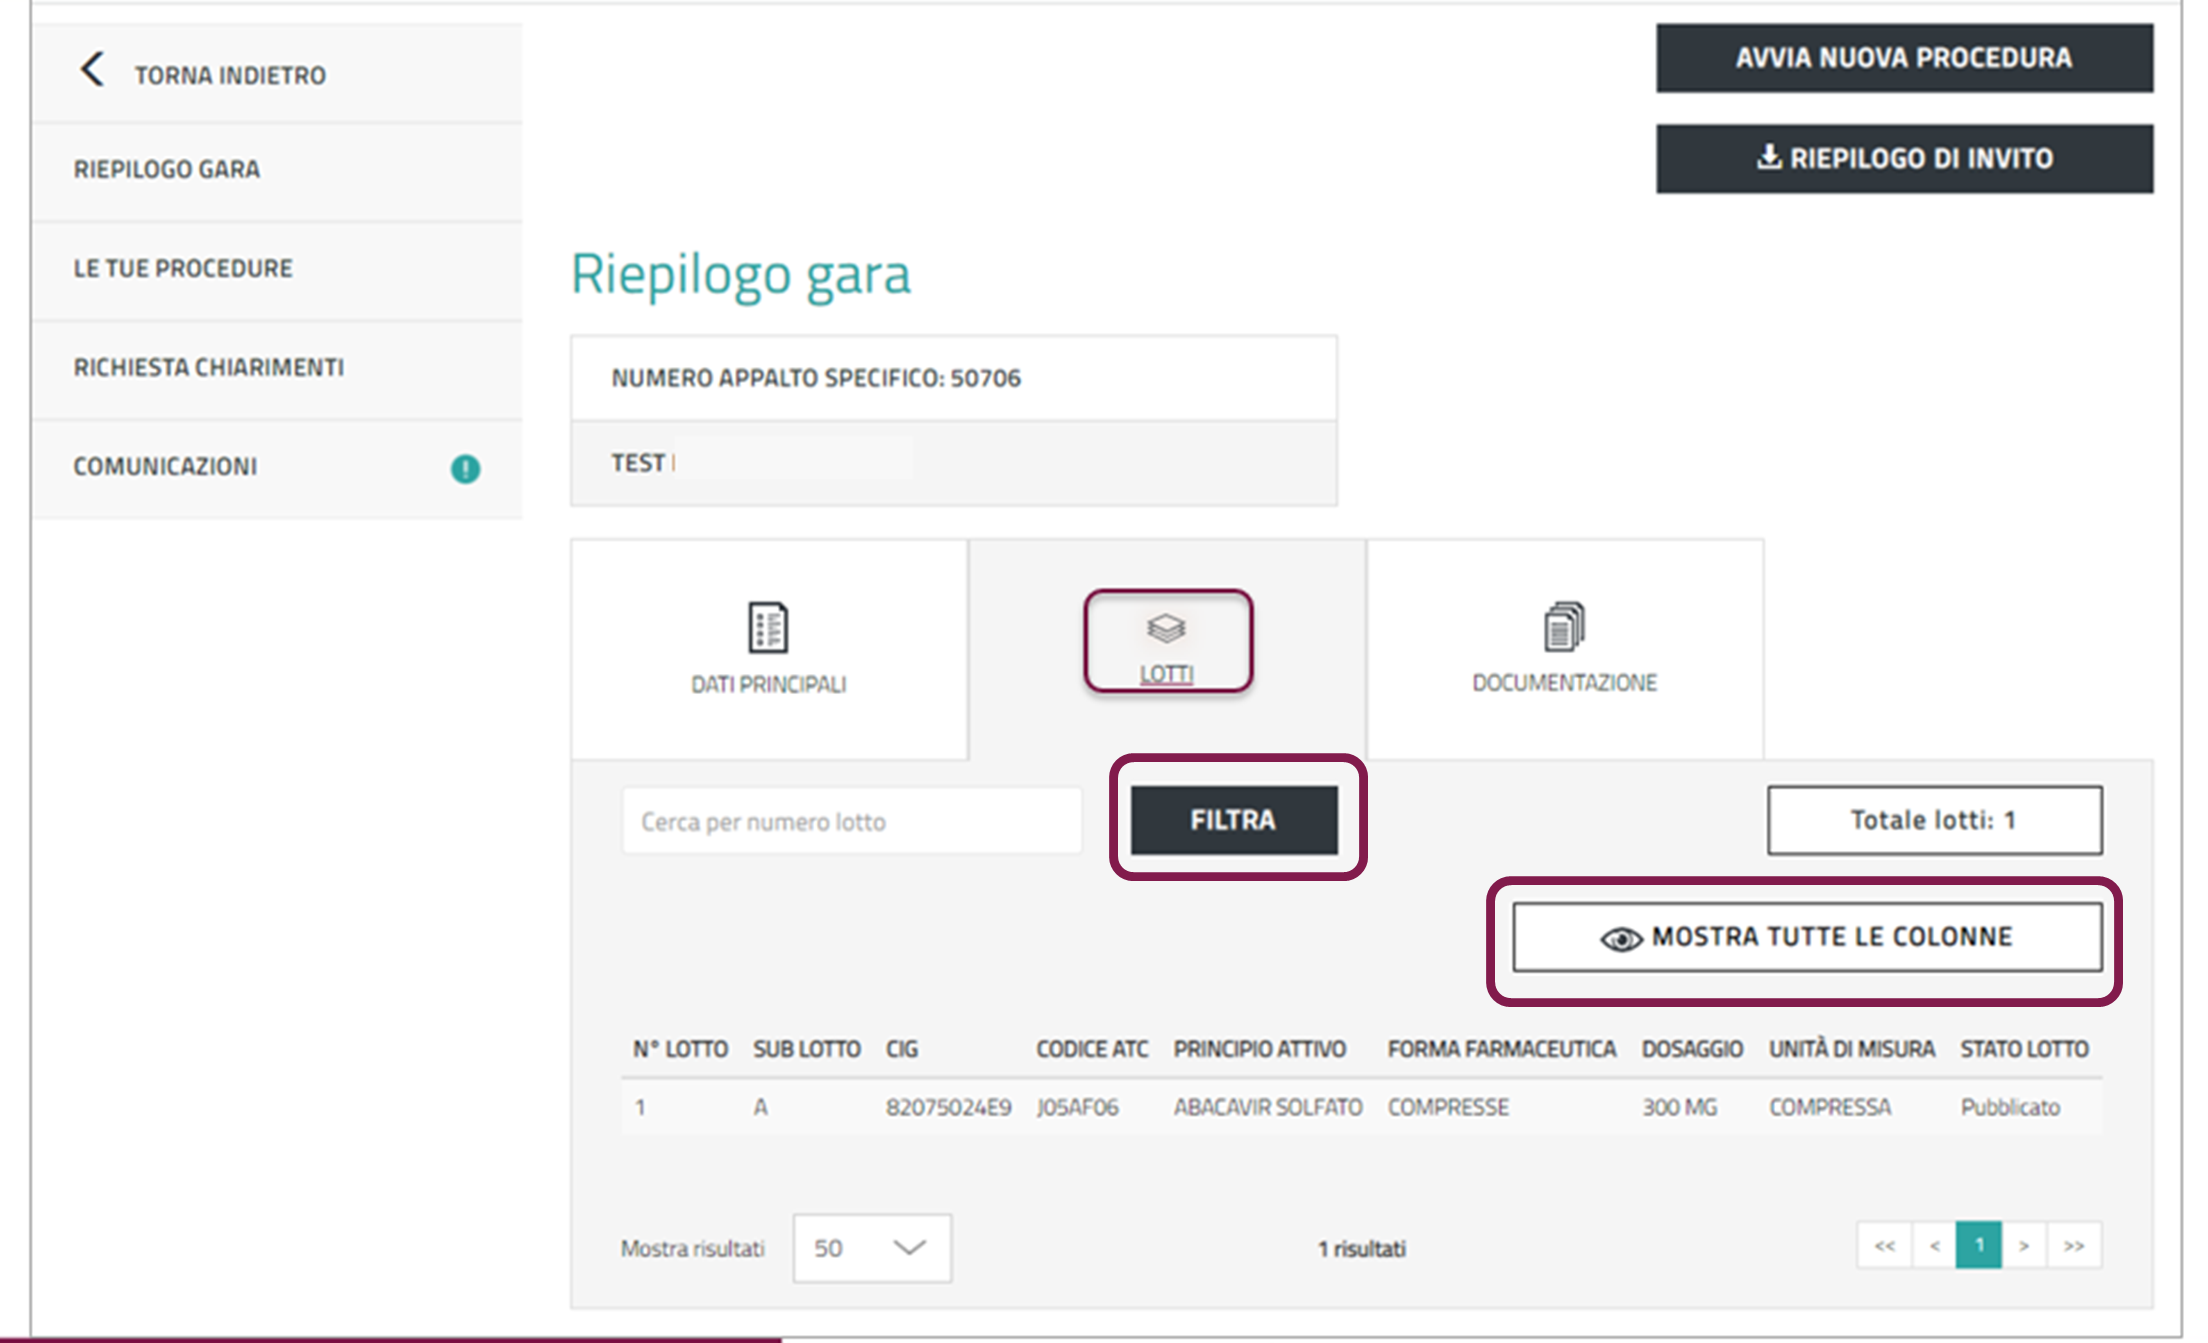
Task: Open Le Tue Procedure sidebar item
Action: tap(183, 268)
